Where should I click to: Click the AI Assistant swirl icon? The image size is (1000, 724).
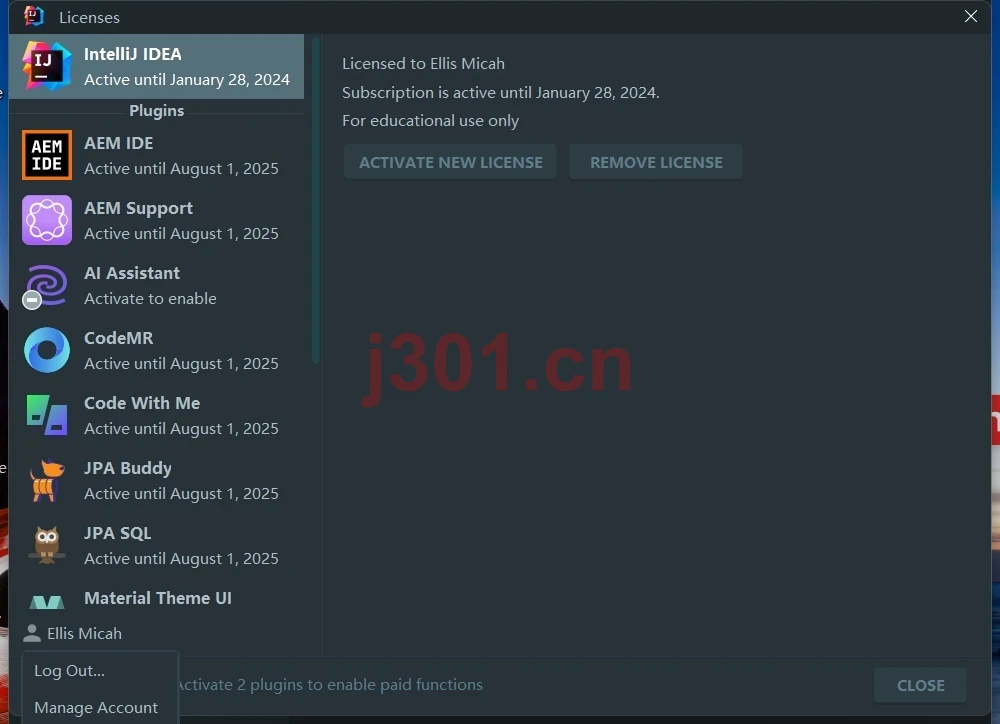(47, 285)
